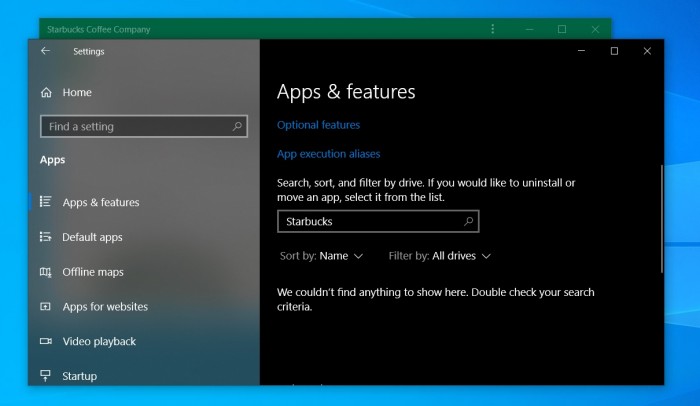Image resolution: width=700 pixels, height=406 pixels.
Task: Open Starbucks Coffee Company three-dot menu
Action: (x=493, y=29)
